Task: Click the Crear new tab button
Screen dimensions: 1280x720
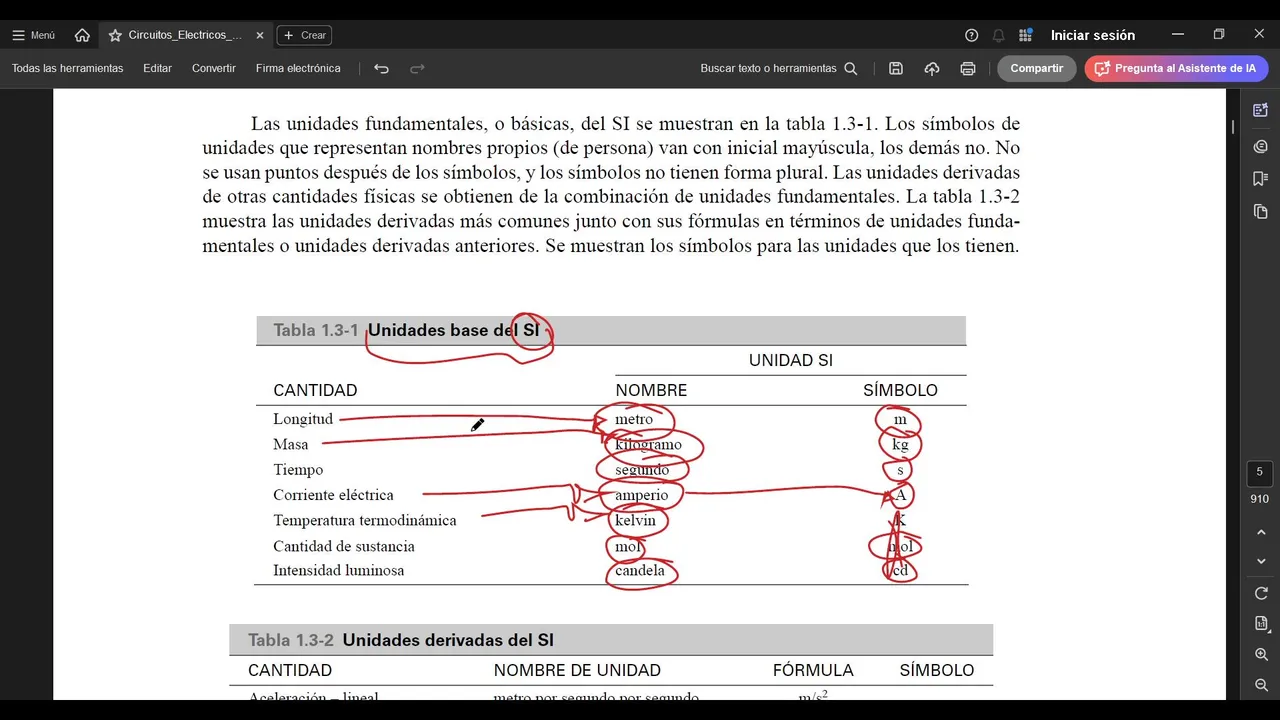Action: click(304, 35)
